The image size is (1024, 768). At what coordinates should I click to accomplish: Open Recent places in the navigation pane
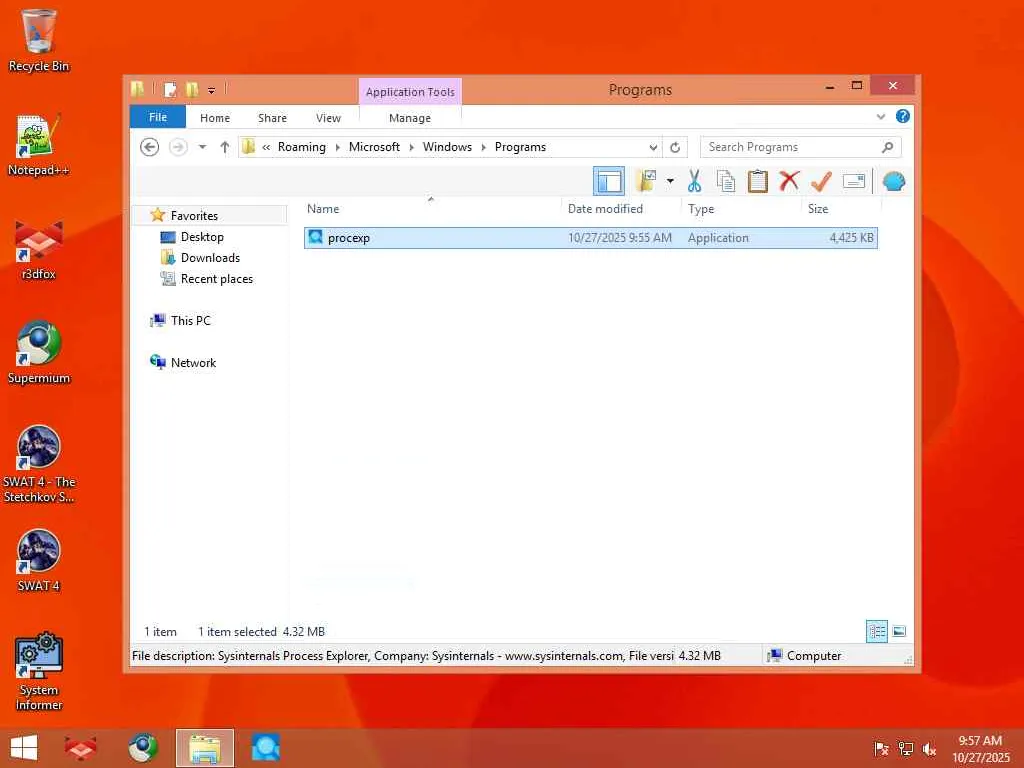(217, 279)
